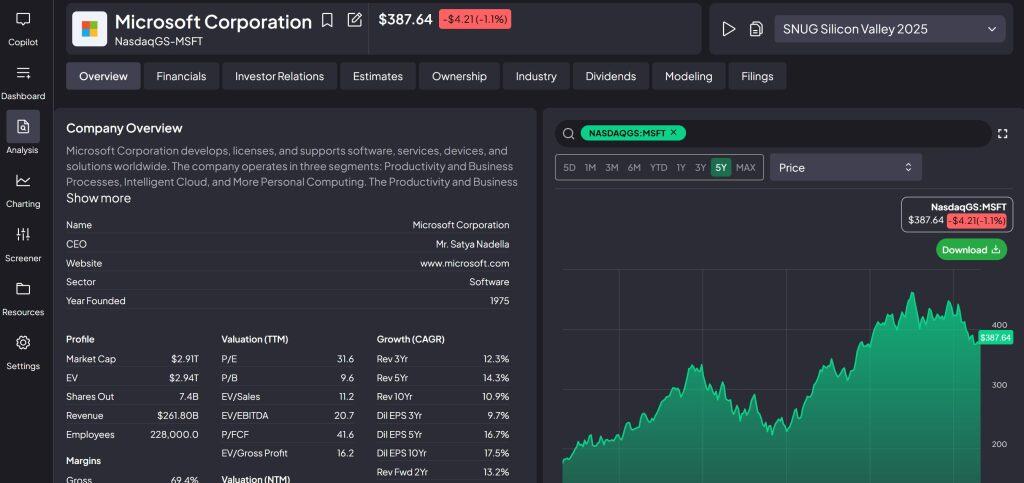Viewport: 1024px width, 483px height.
Task: Click the NasdaqGS:MSFT chart legend box
Action: point(957,214)
